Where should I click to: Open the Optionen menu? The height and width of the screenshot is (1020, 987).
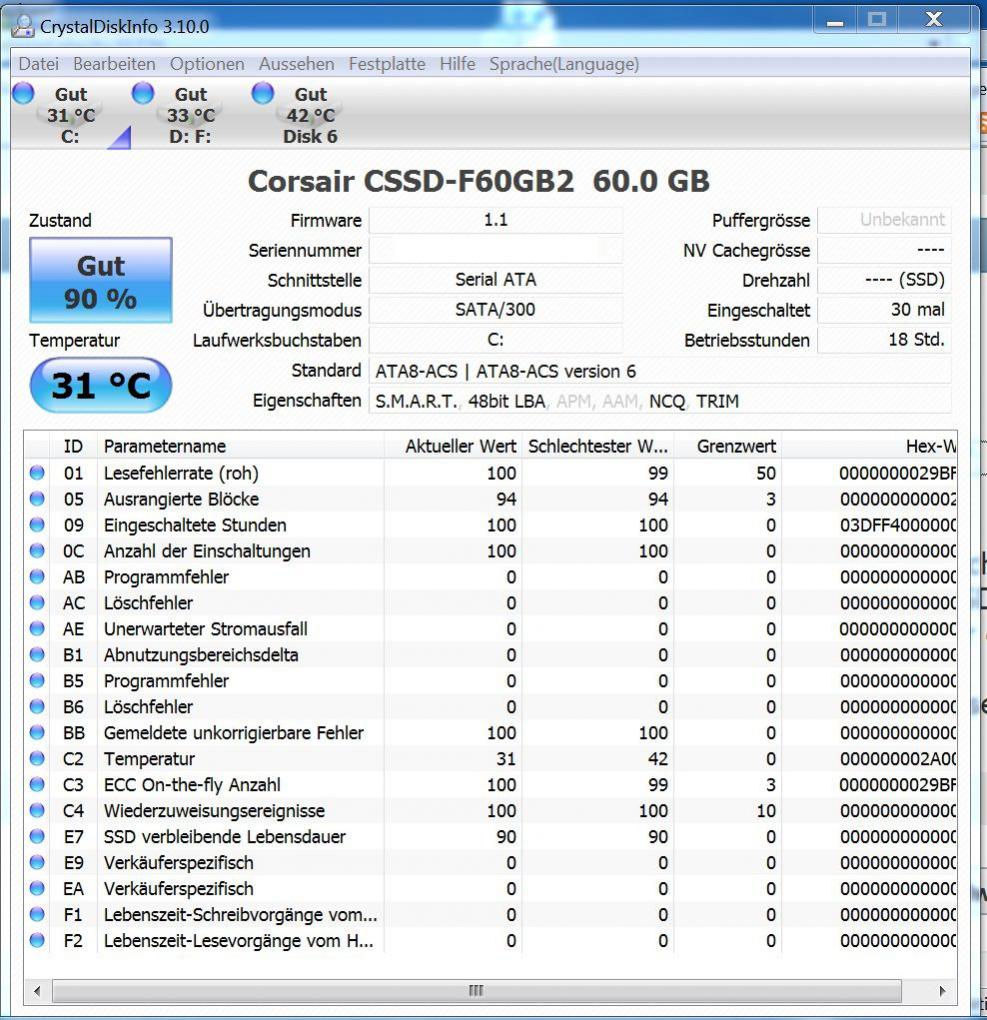(x=207, y=64)
